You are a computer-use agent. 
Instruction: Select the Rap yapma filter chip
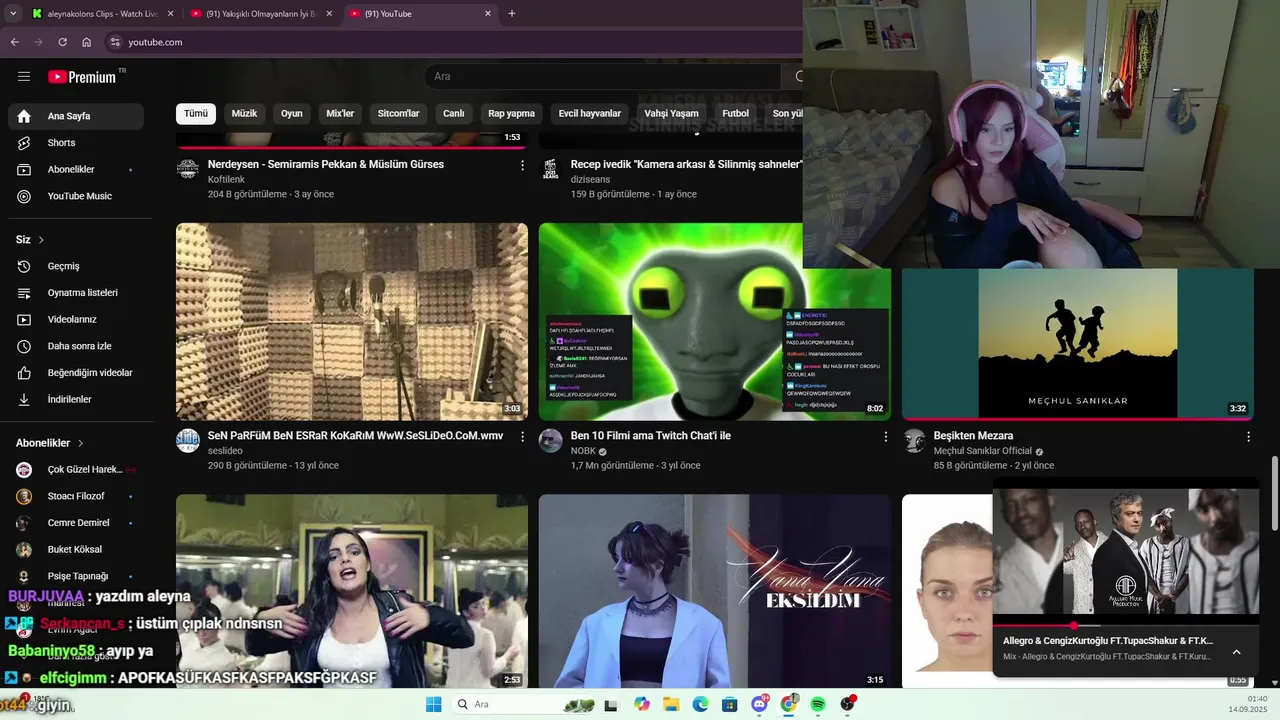click(511, 113)
